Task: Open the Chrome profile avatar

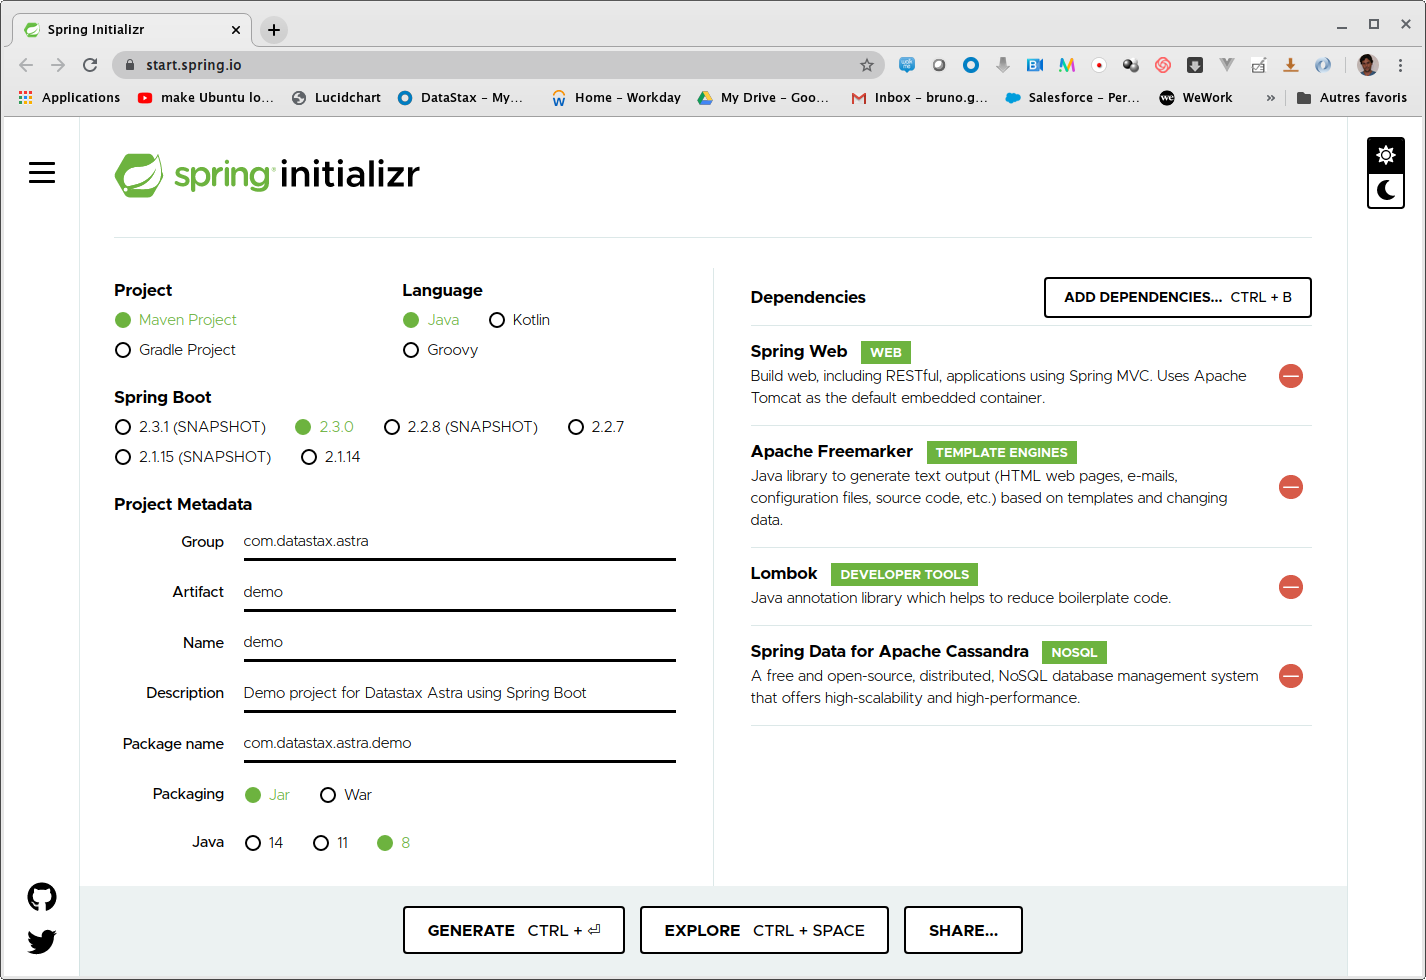Action: (1368, 65)
